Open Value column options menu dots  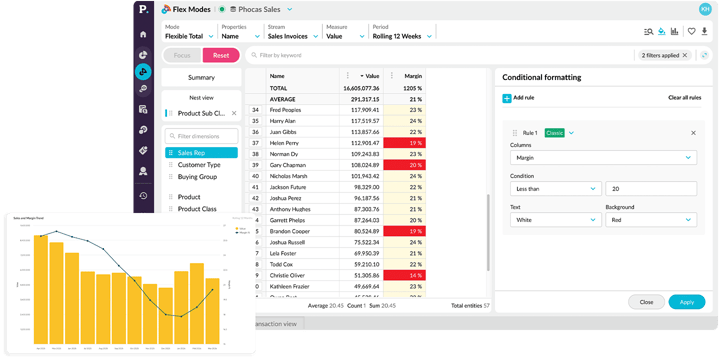[348, 76]
